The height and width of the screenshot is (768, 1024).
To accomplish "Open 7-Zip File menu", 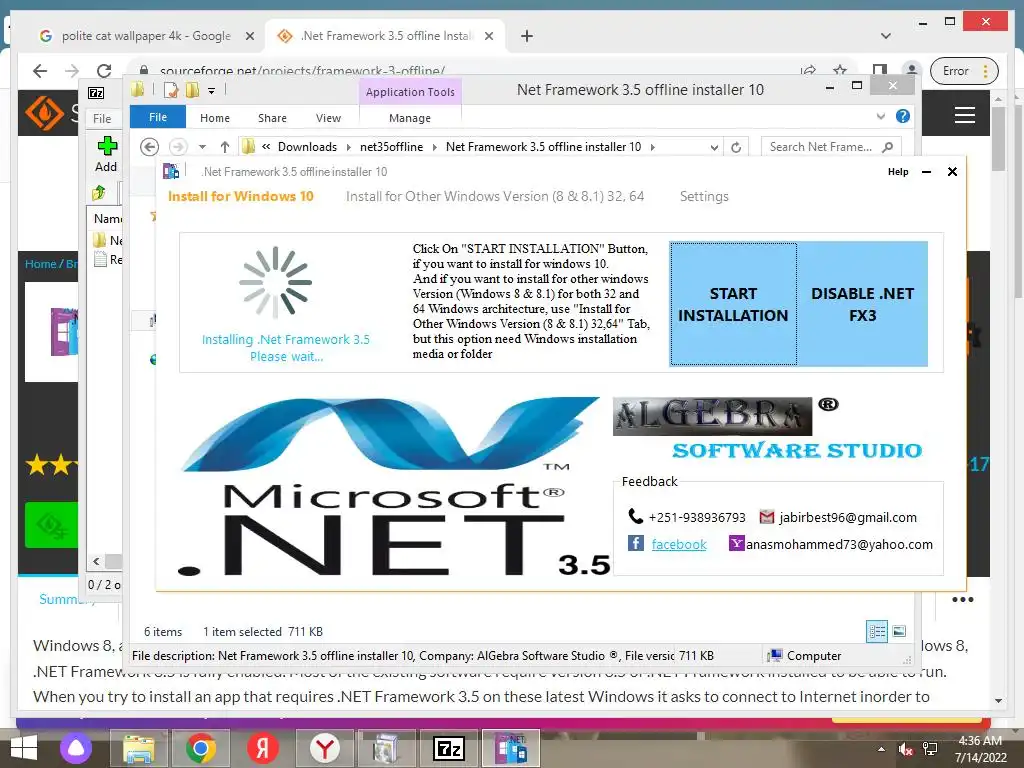I will (102, 118).
